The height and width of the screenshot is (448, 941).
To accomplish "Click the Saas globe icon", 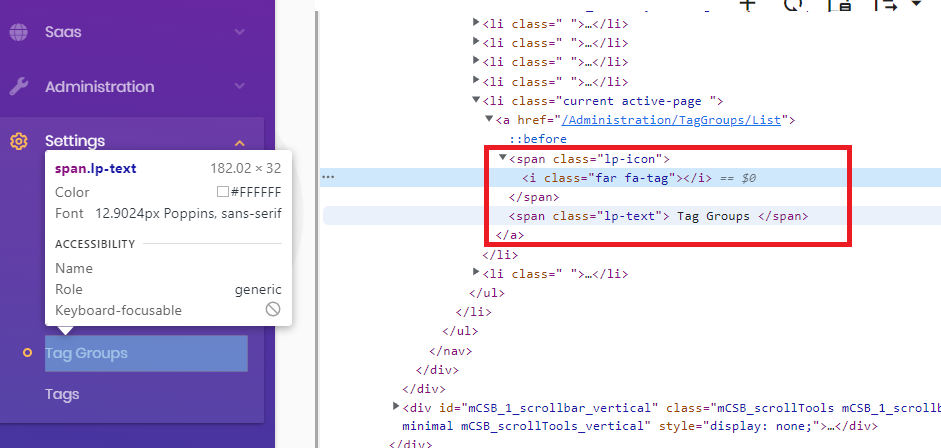I will click(18, 32).
